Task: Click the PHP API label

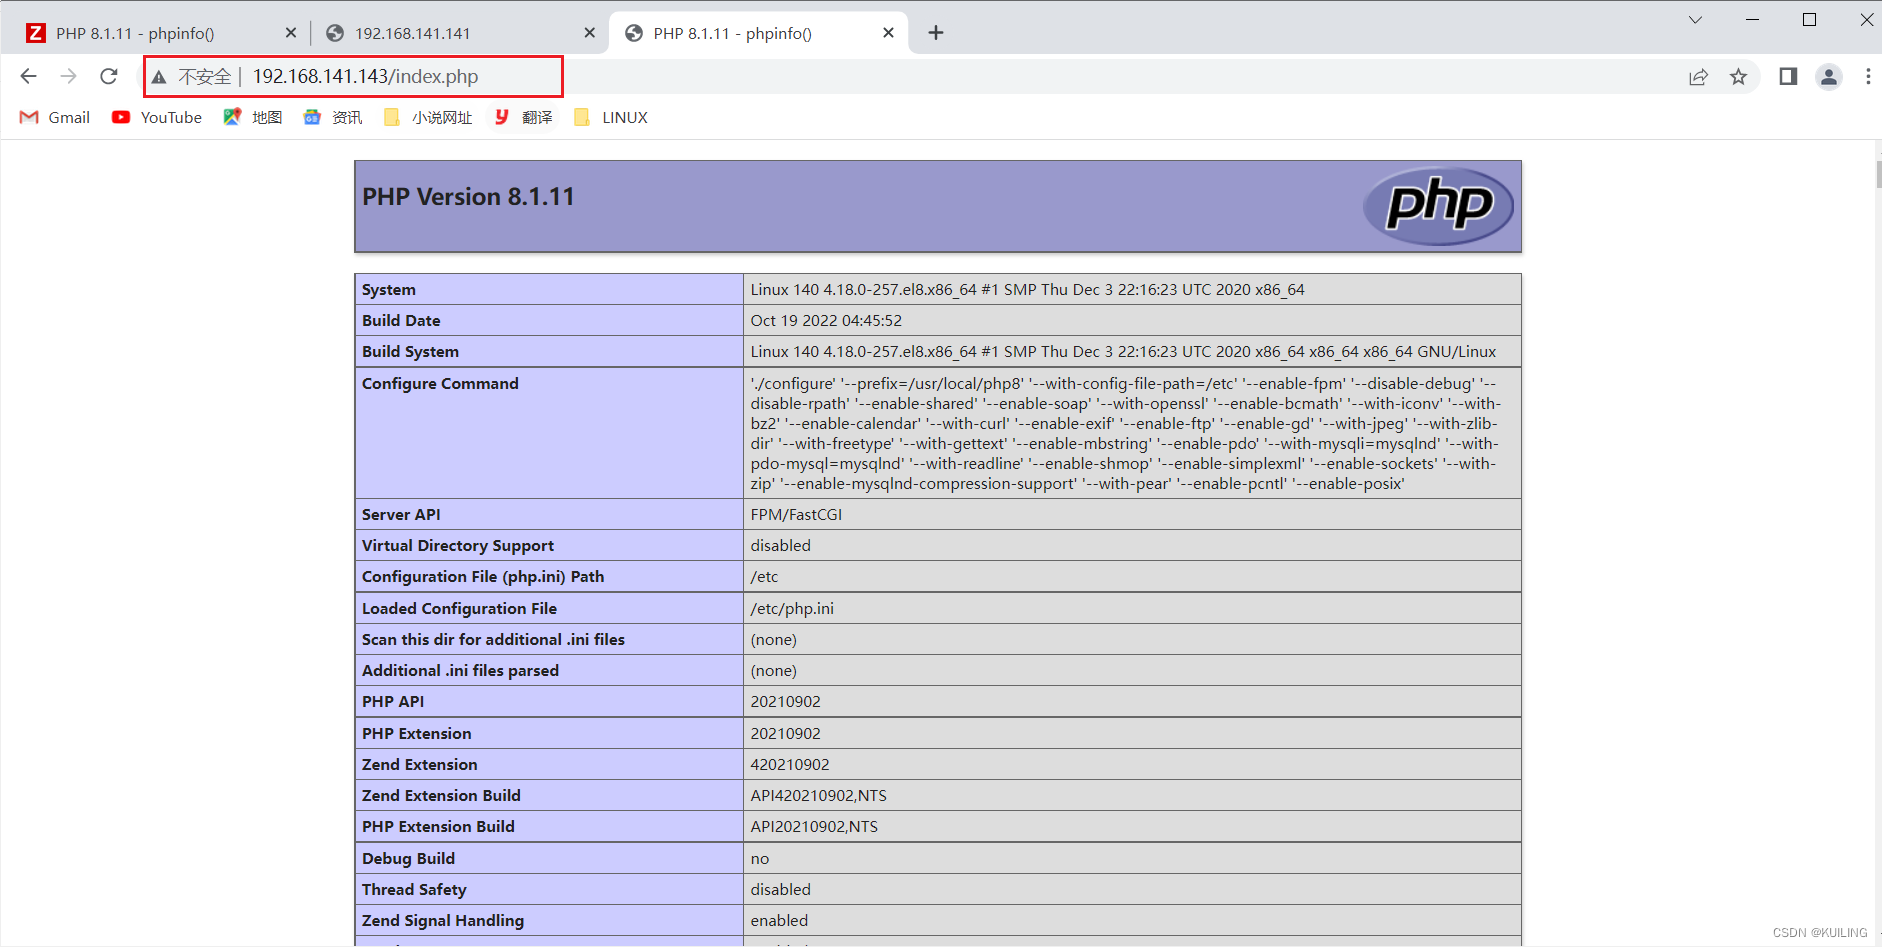Action: coord(393,702)
